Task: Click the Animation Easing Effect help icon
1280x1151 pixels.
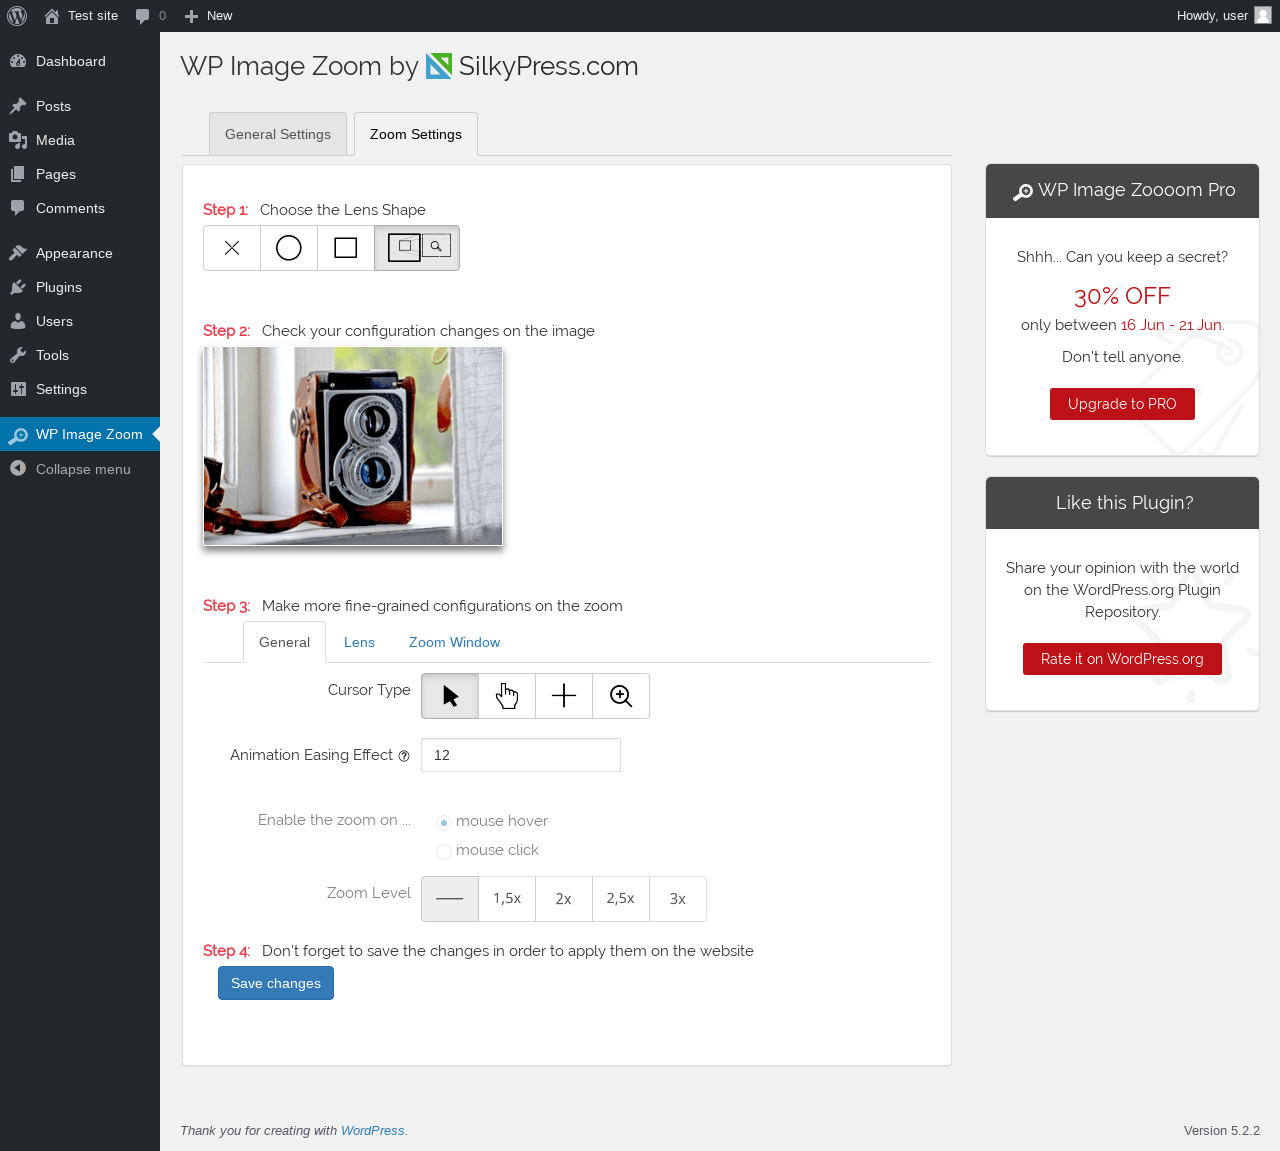Action: (404, 756)
